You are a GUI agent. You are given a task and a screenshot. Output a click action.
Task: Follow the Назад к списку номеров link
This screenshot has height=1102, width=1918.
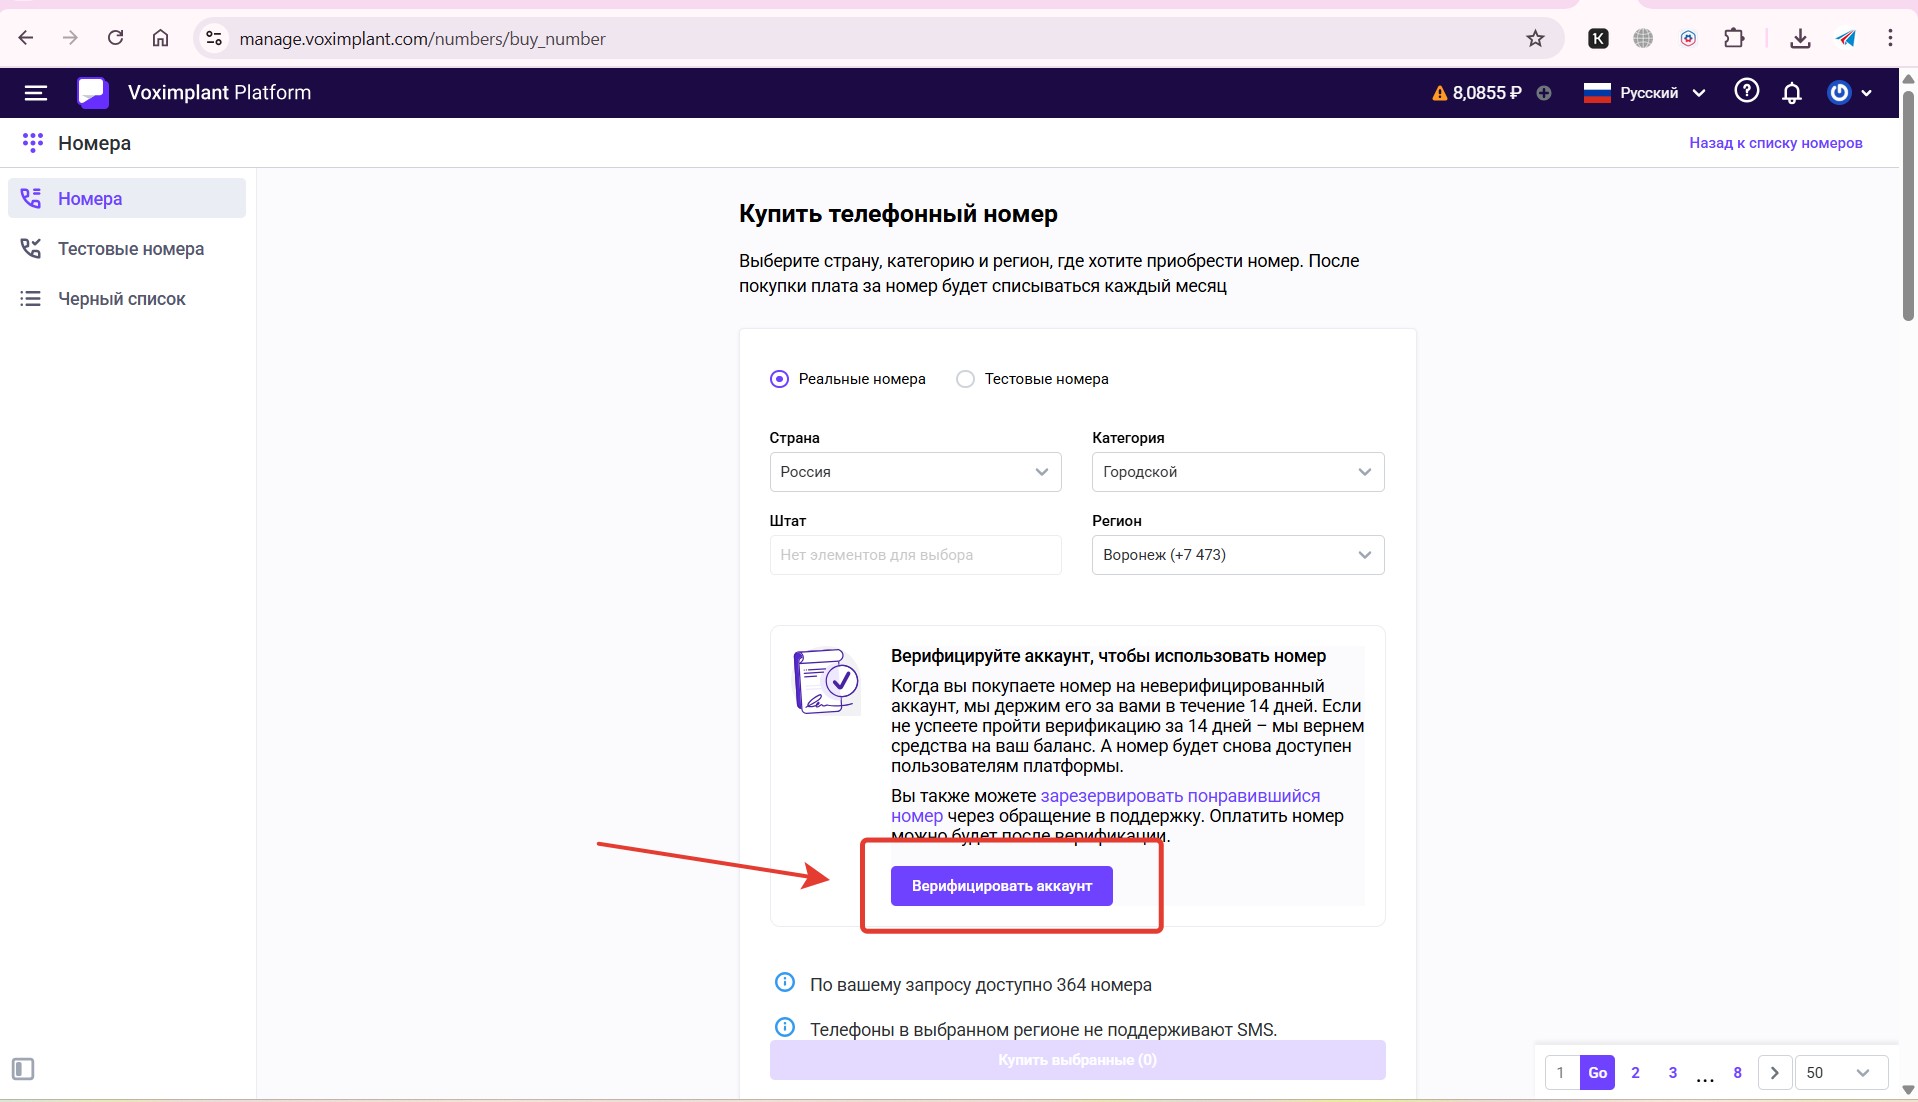coord(1775,143)
